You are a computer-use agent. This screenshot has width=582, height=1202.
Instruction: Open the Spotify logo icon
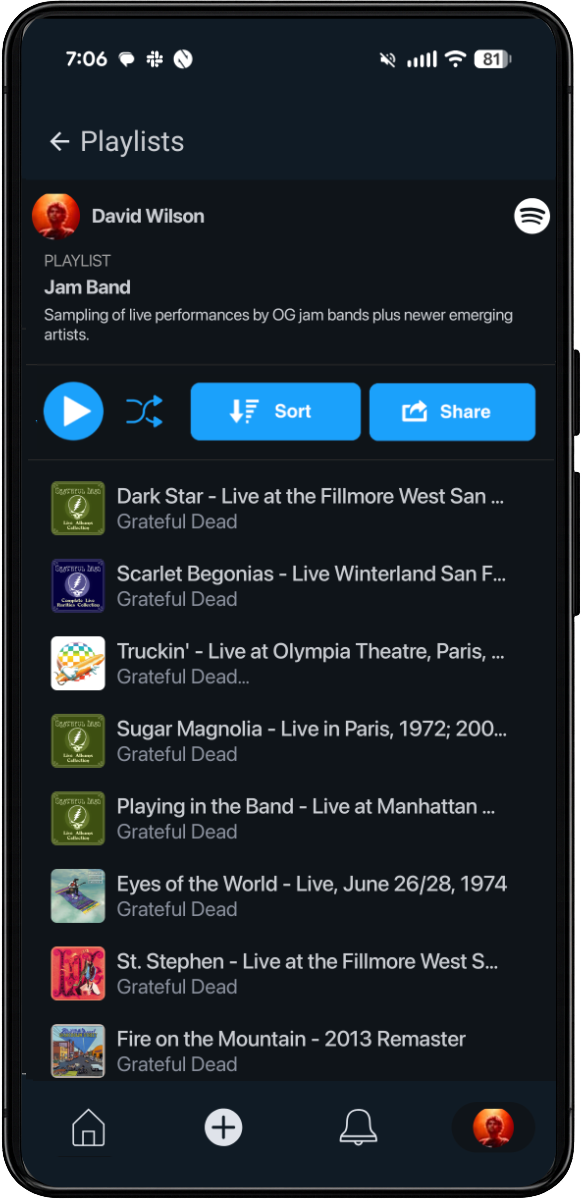pyautogui.click(x=532, y=215)
